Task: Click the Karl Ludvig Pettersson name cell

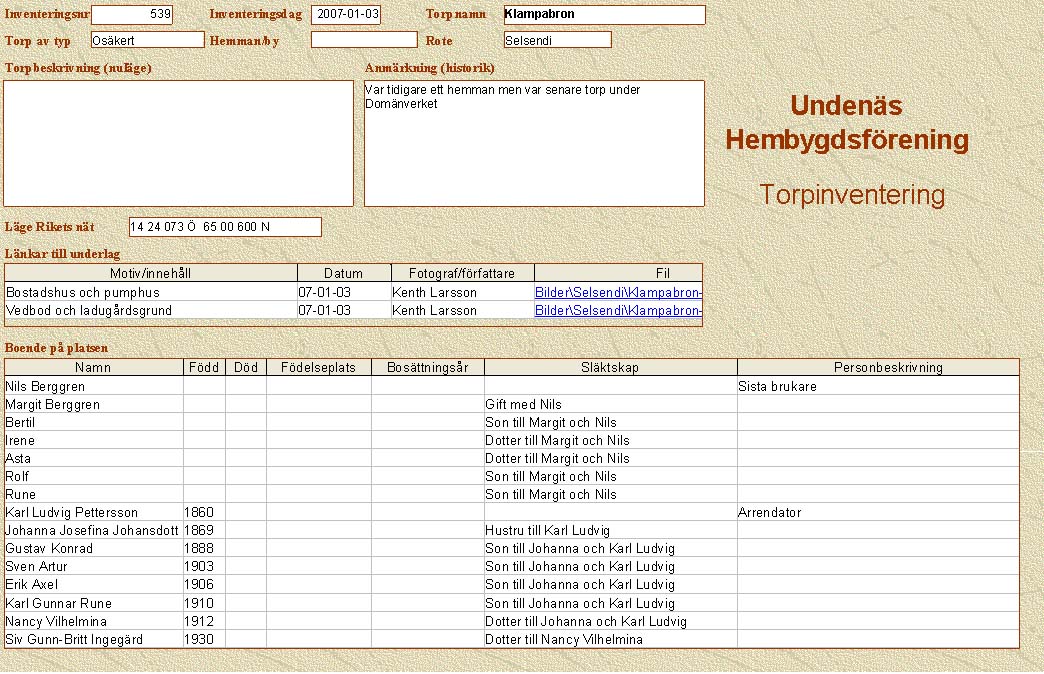Action: coord(94,513)
